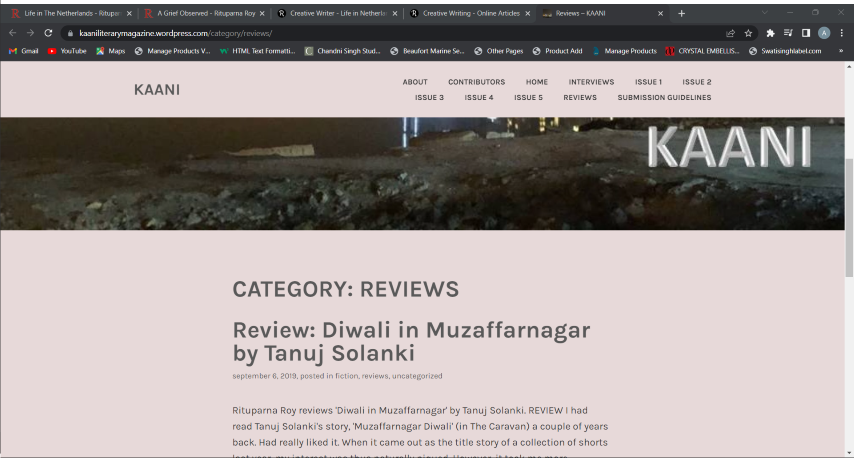Open the profile avatar icon
This screenshot has height=458, width=854.
824,33
